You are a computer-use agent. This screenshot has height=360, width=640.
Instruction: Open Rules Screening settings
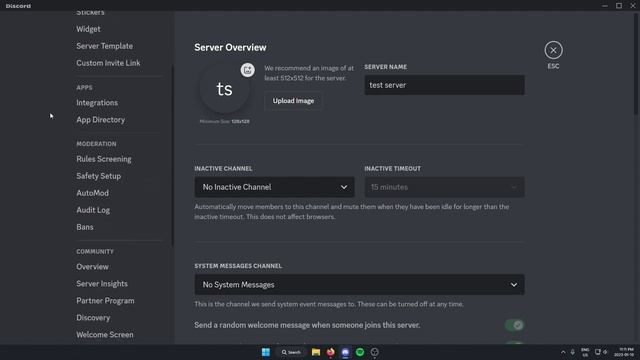click(x=104, y=159)
